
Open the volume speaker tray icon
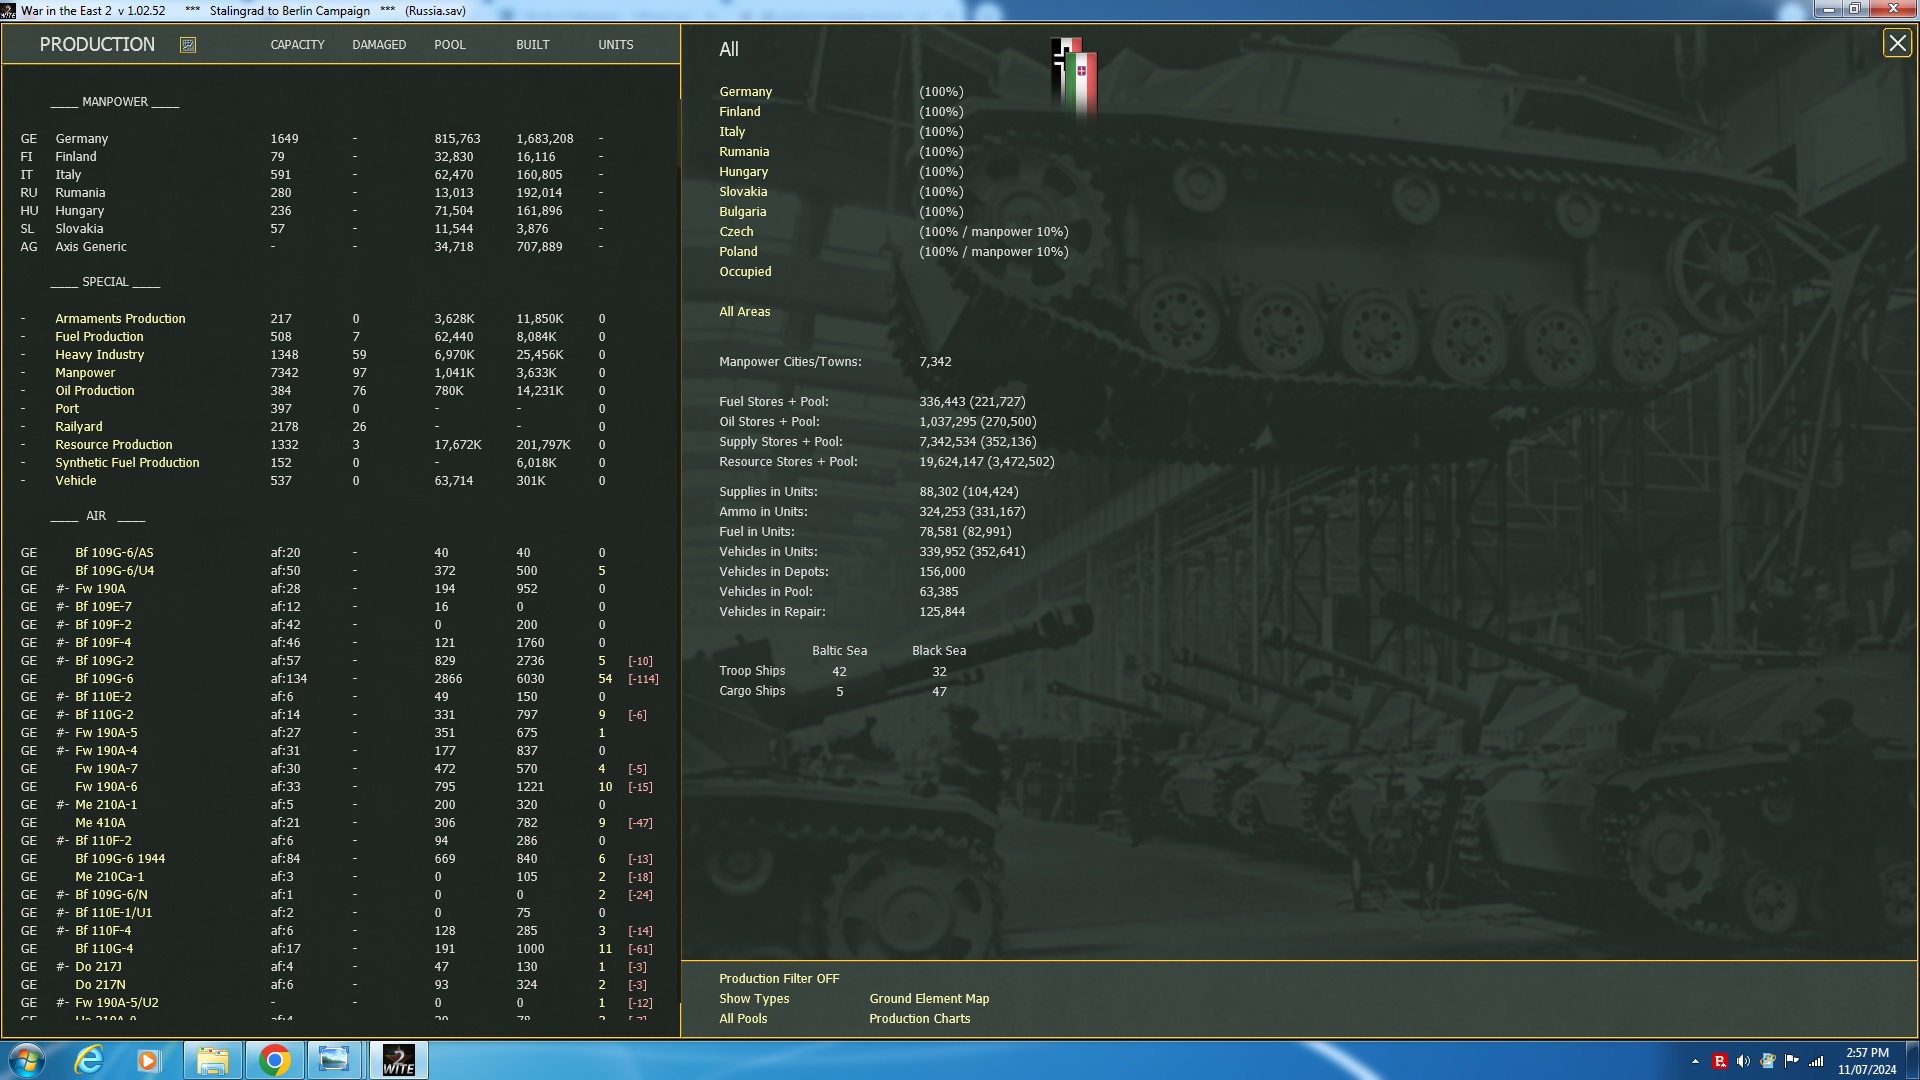point(1743,1061)
